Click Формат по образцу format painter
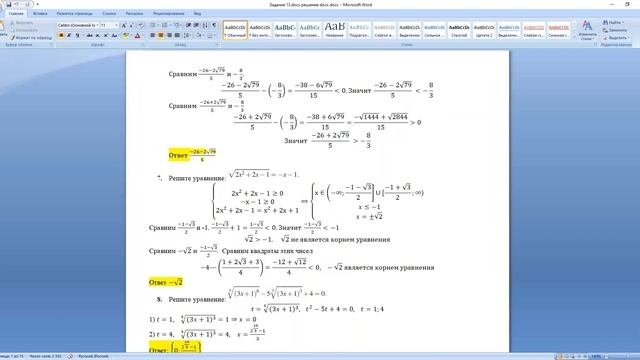This screenshot has height=360, width=640. (x=31, y=38)
